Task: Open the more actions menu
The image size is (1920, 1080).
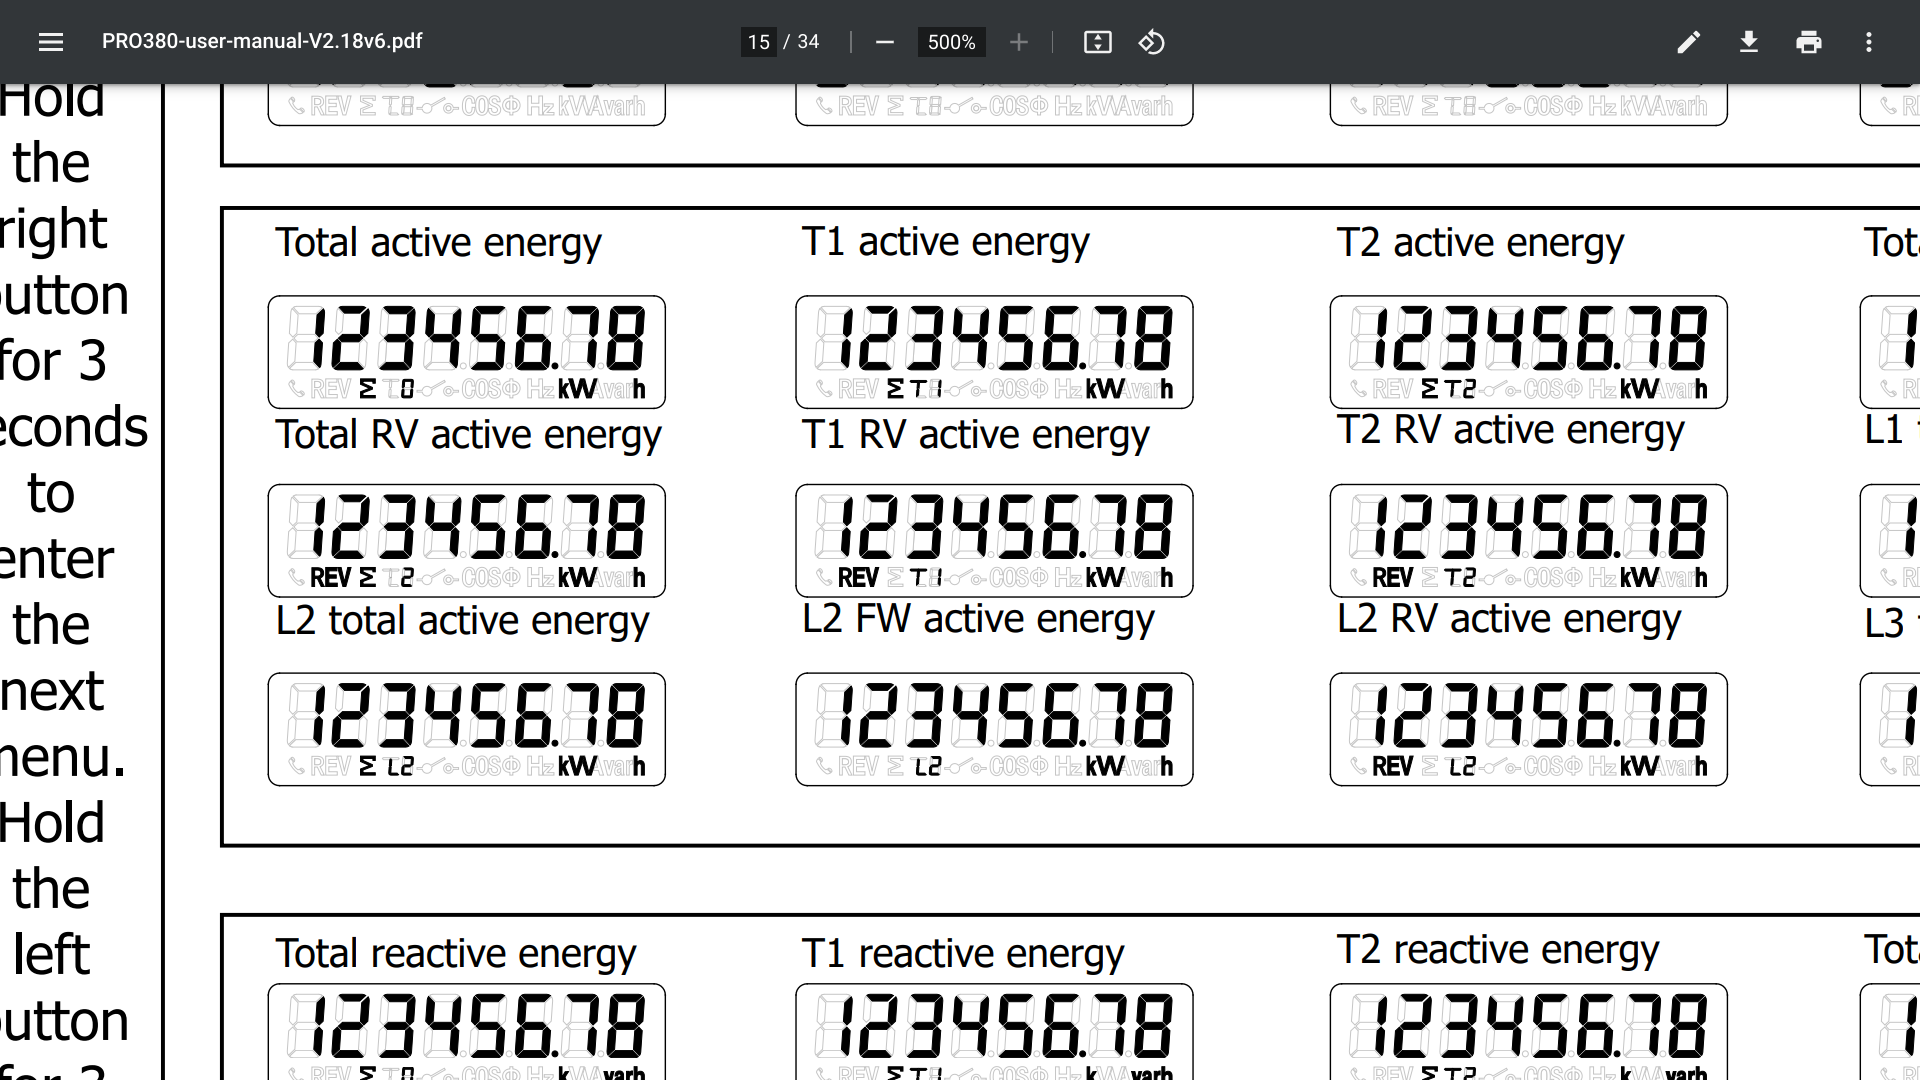Action: click(1868, 42)
